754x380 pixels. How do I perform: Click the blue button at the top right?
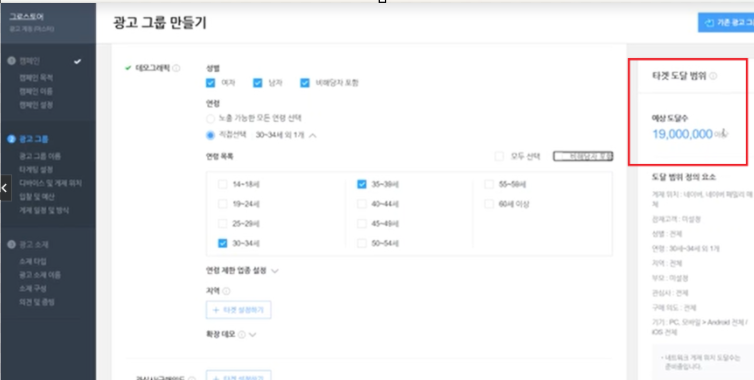tap(726, 23)
